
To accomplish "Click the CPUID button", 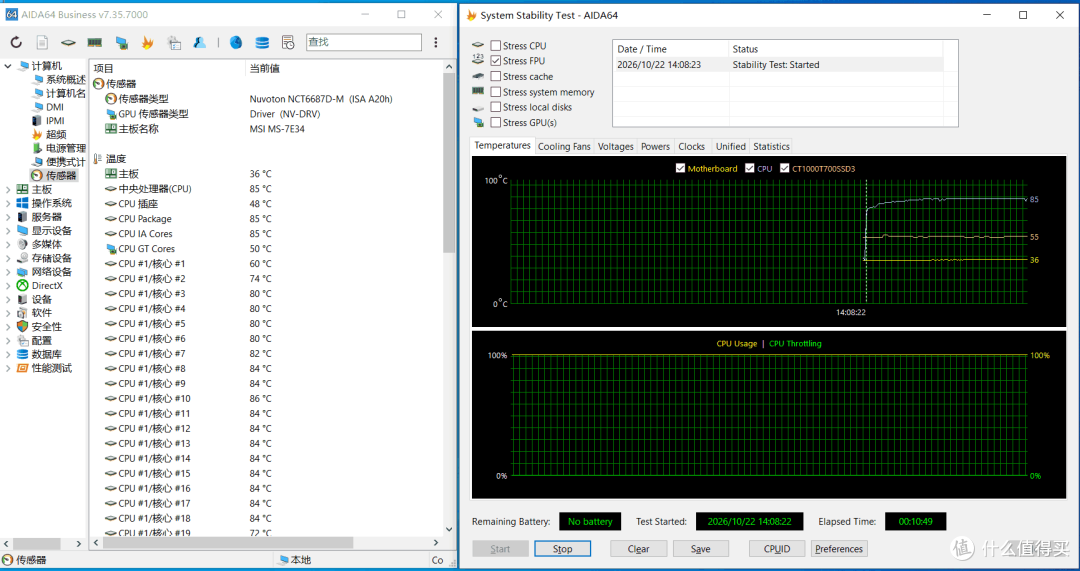I will tap(777, 549).
